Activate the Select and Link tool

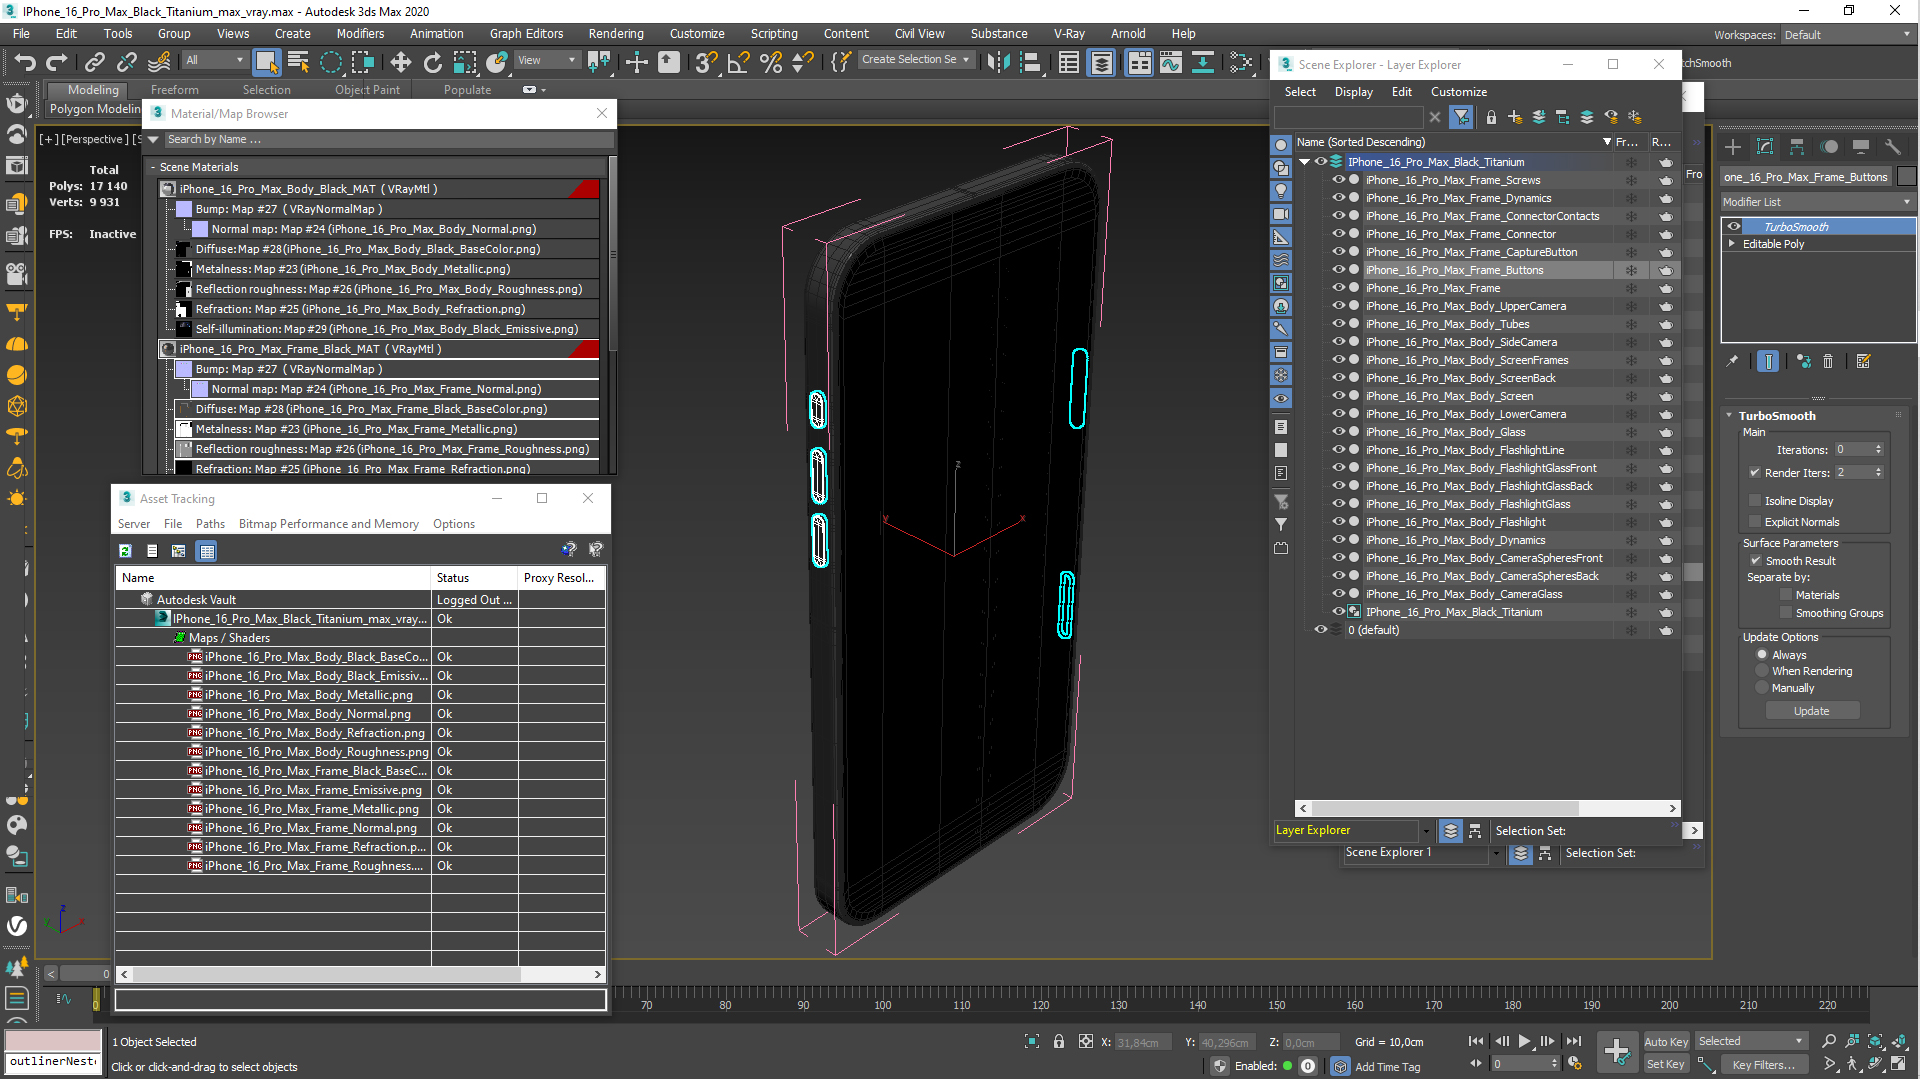tap(94, 62)
